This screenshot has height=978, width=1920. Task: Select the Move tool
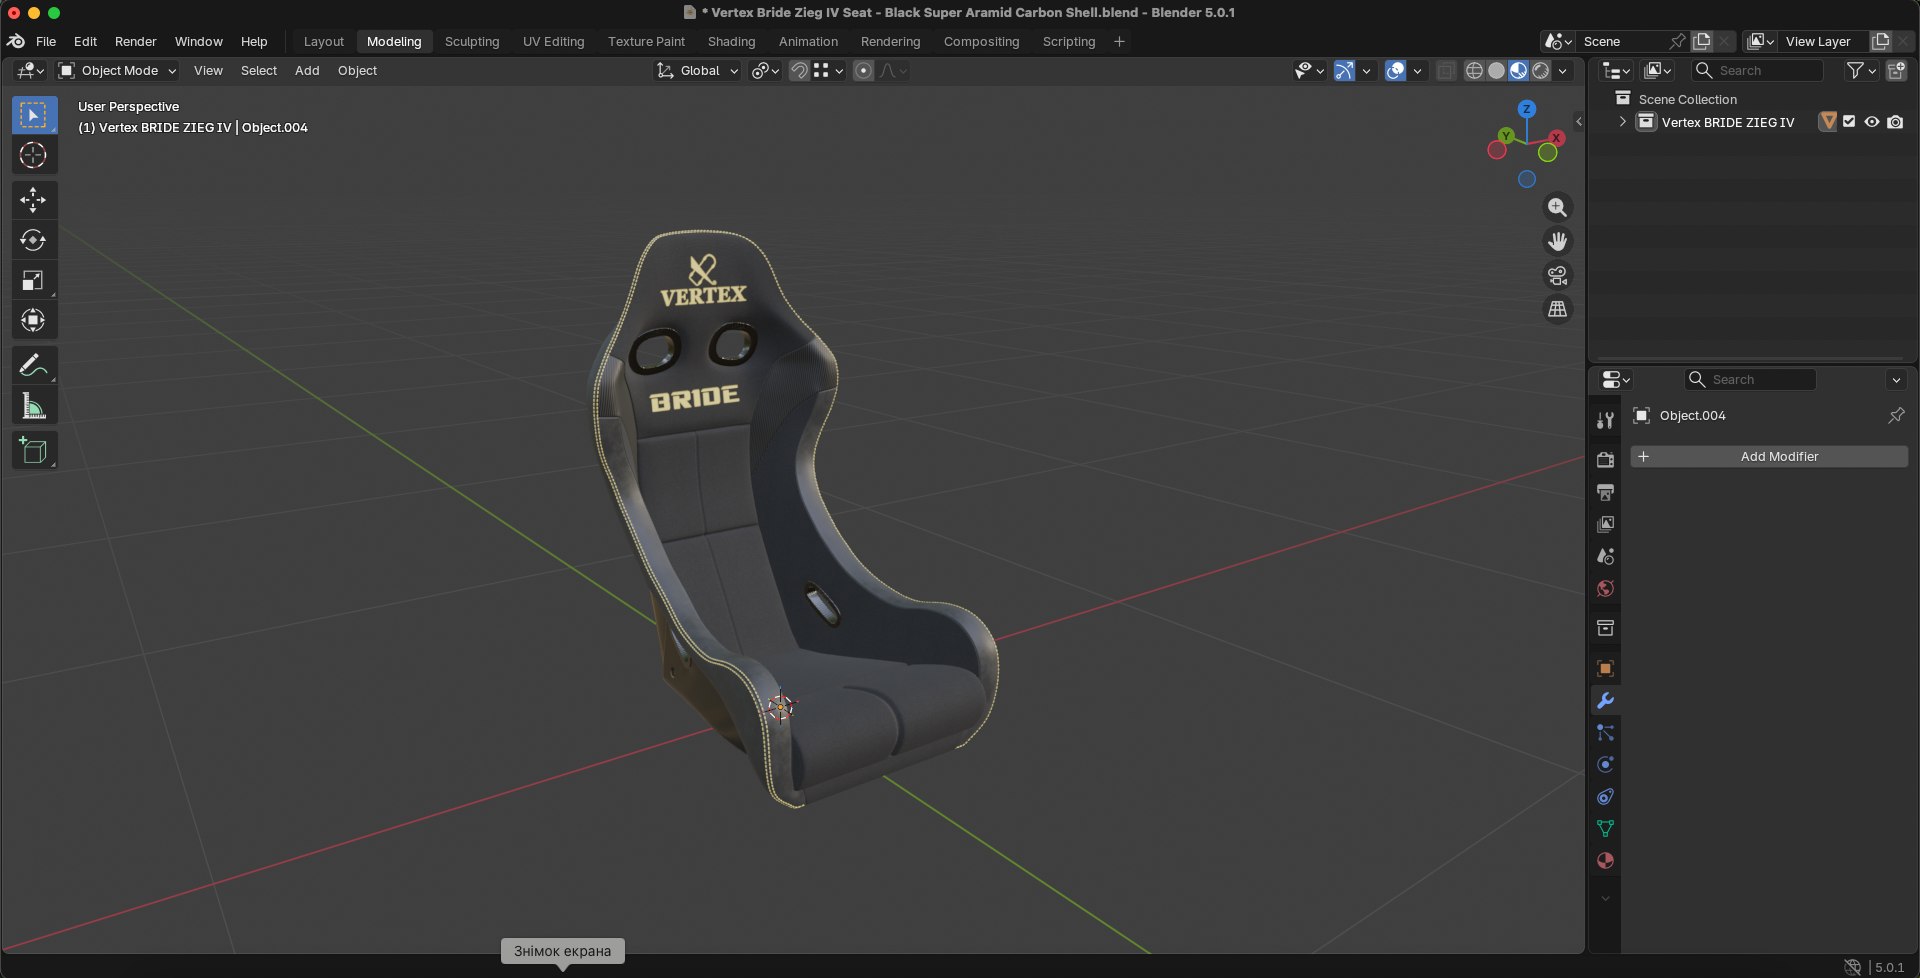coord(34,200)
